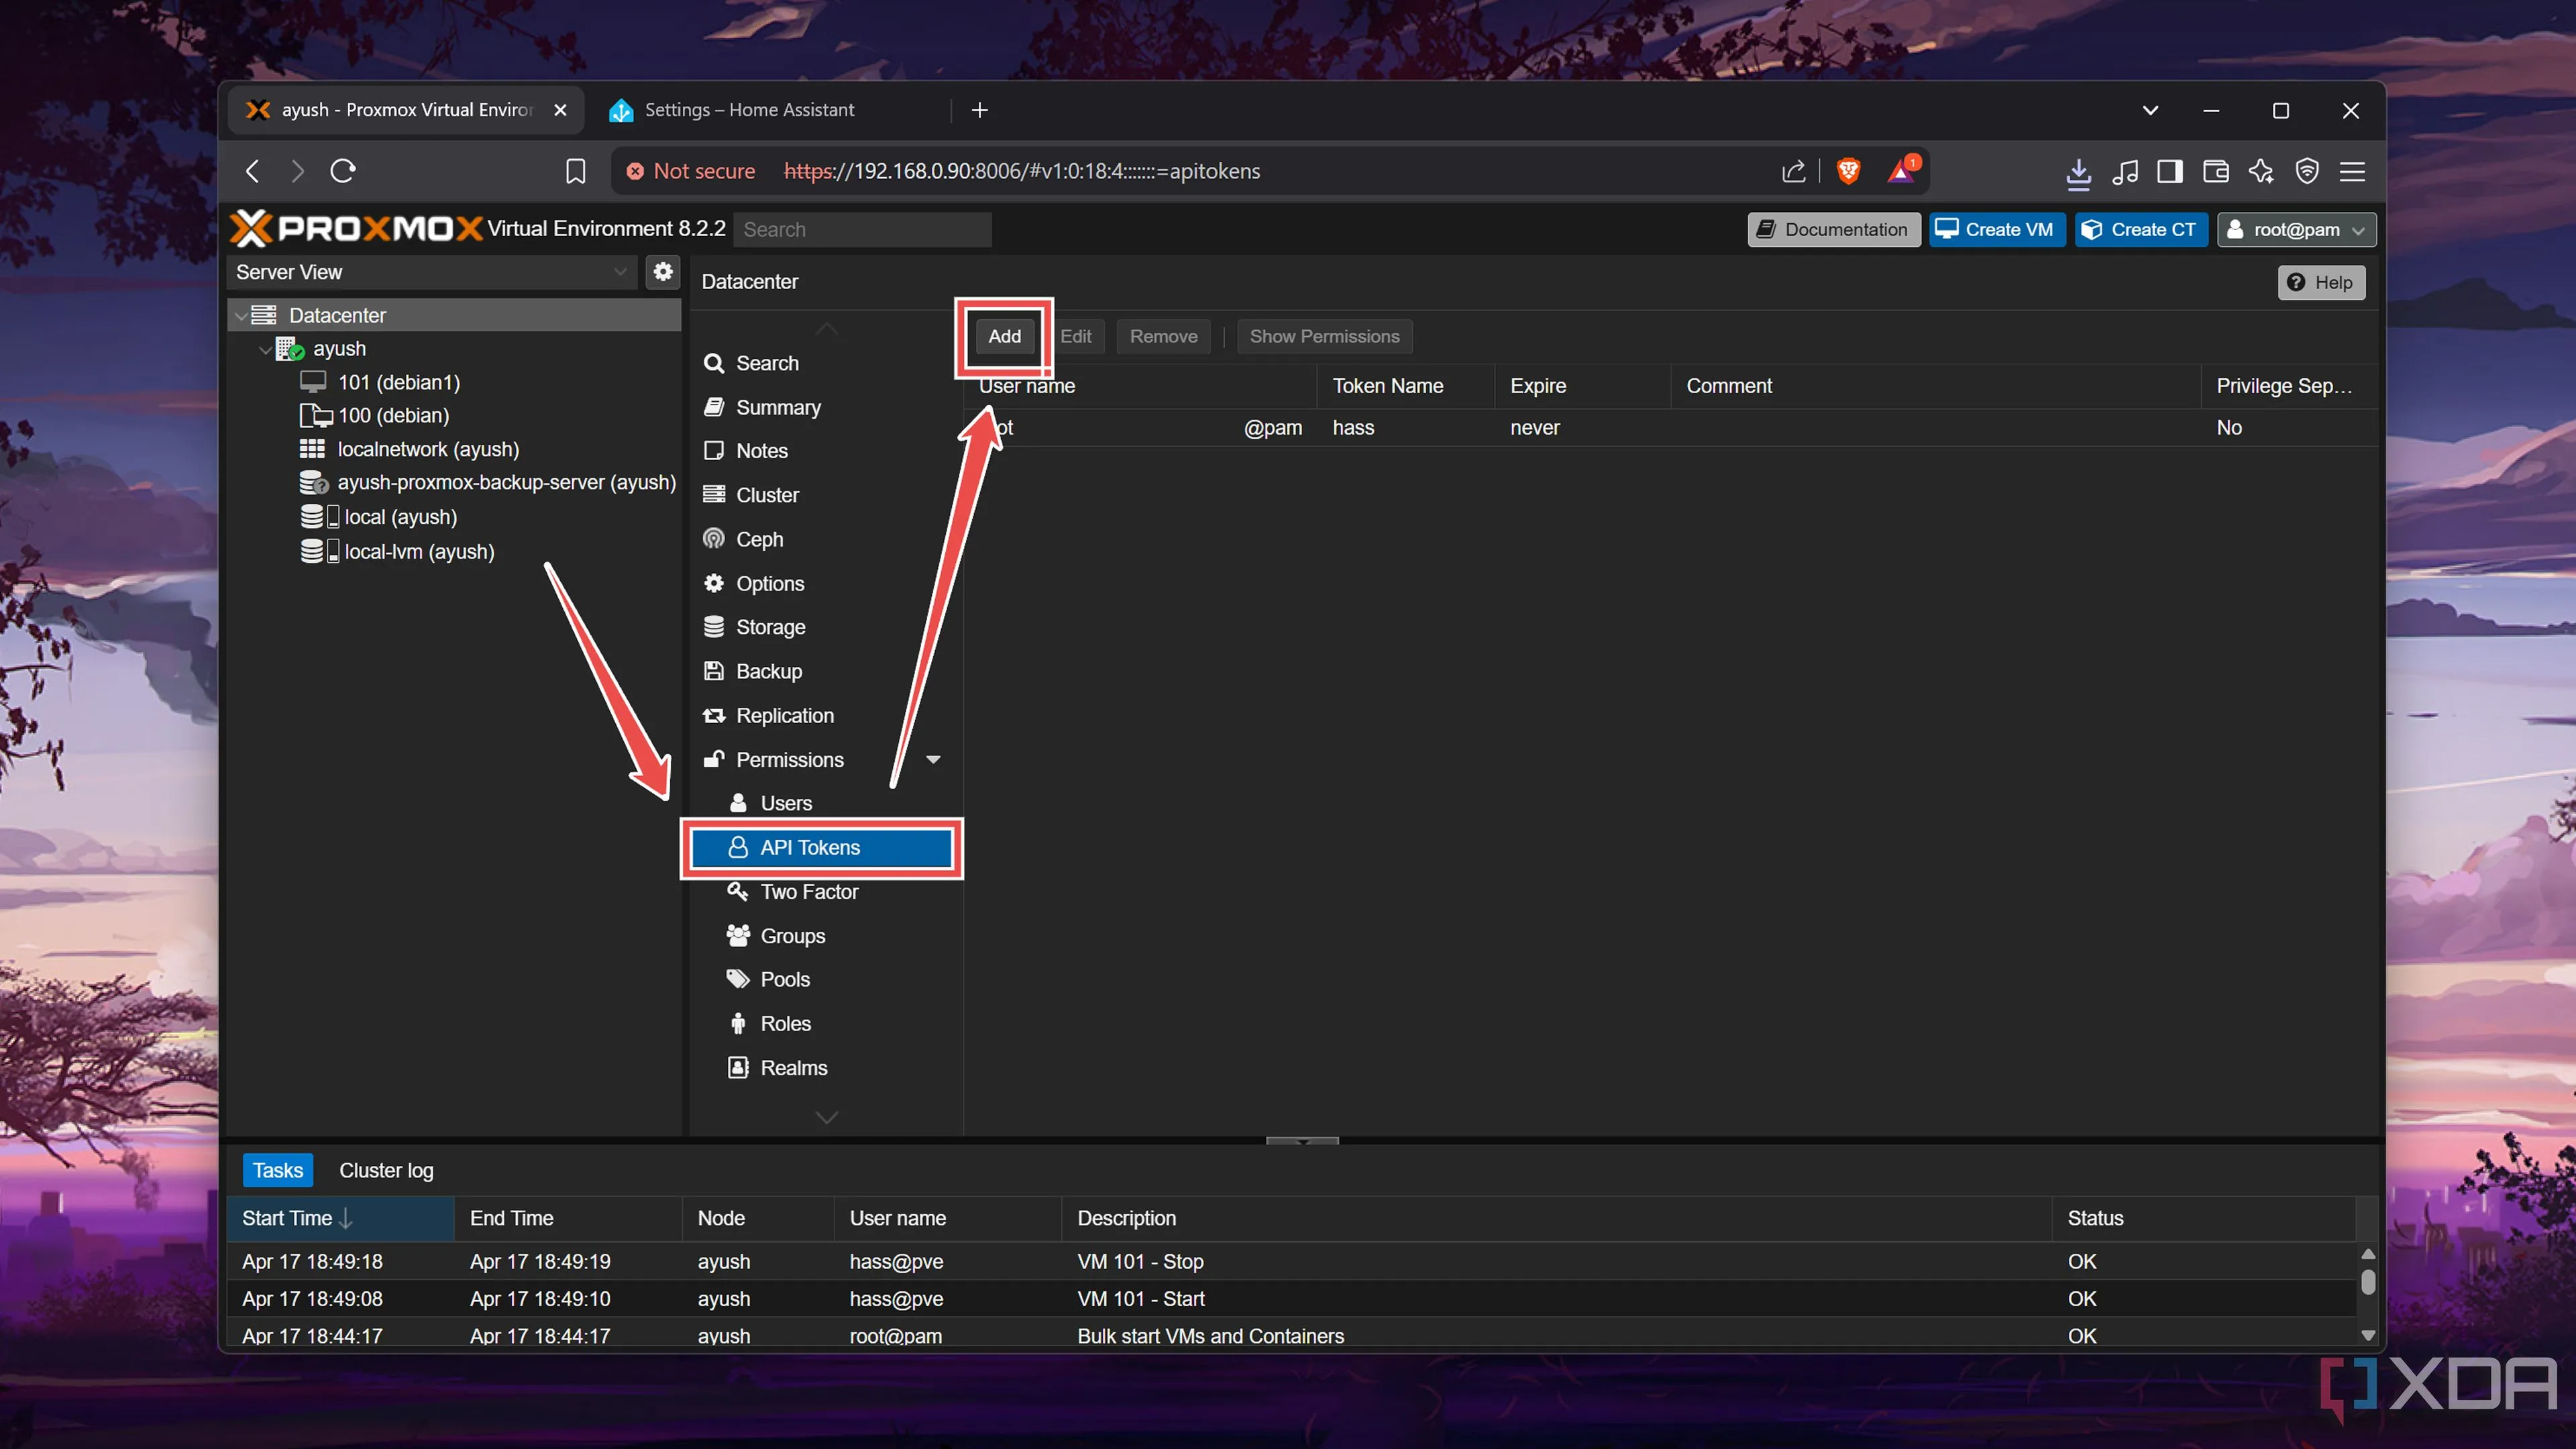Open Brave Shields lion icon
This screenshot has width=2576, height=1449.
click(1848, 171)
